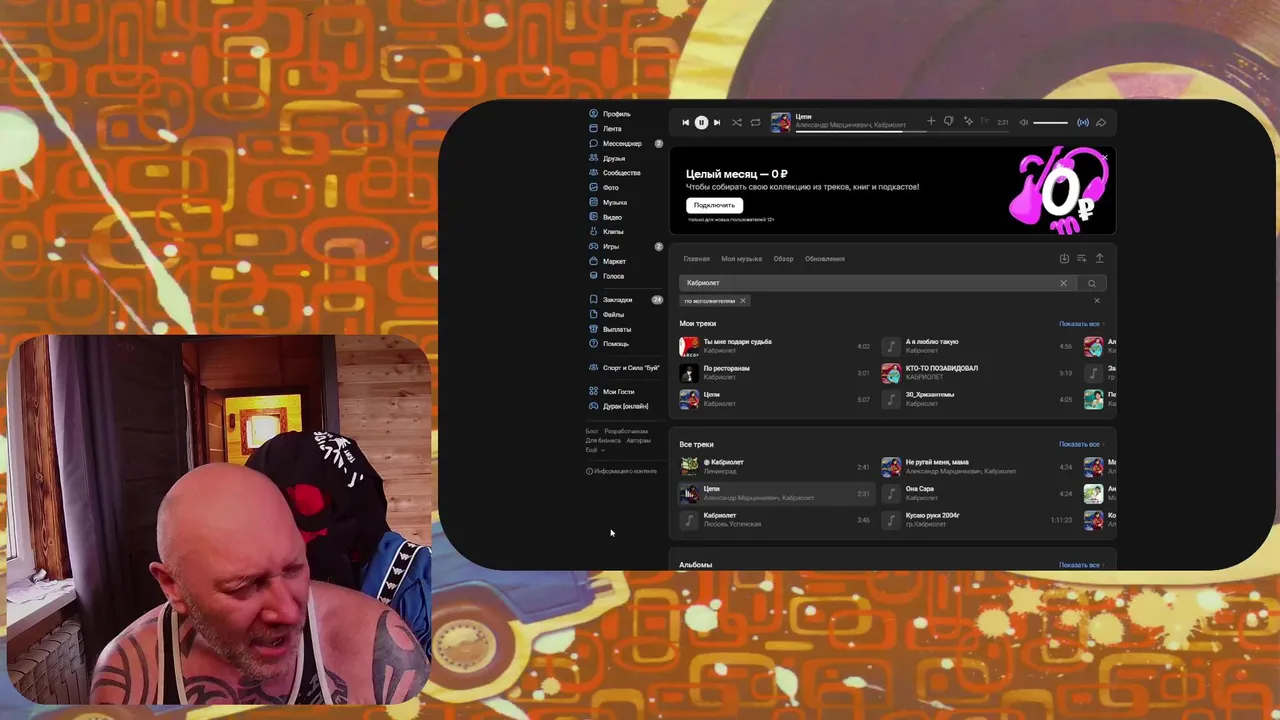Go to Лента news feed
The image size is (1280, 720).
pos(605,129)
